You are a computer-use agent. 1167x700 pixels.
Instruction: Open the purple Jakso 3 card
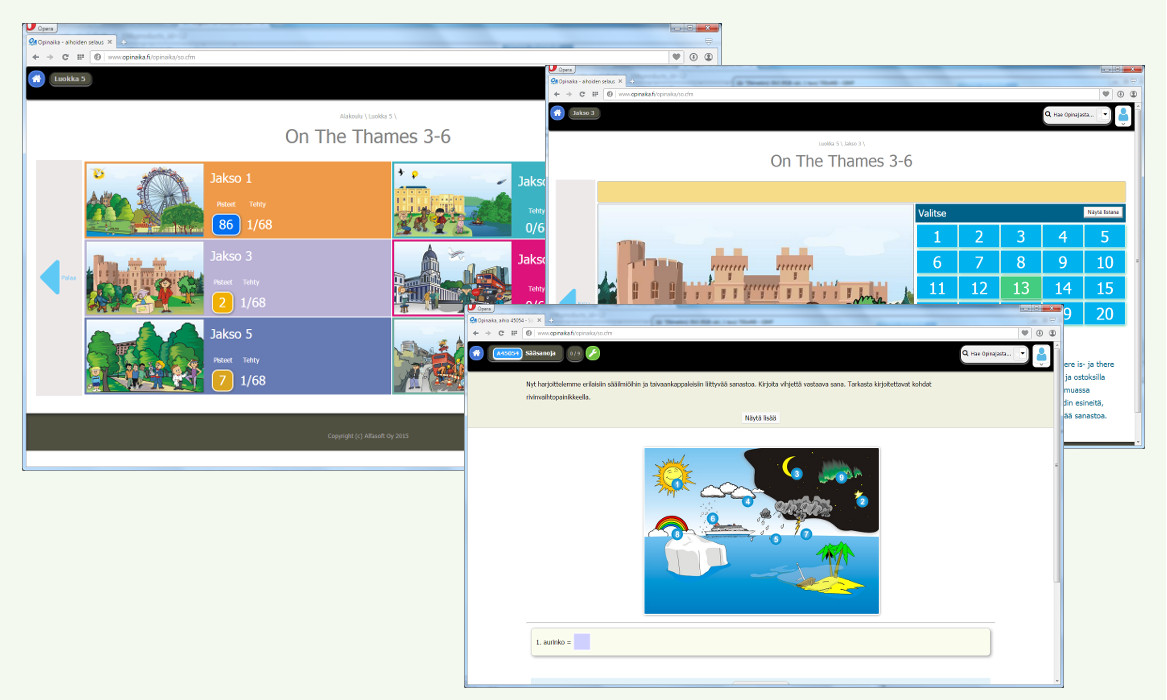point(238,278)
